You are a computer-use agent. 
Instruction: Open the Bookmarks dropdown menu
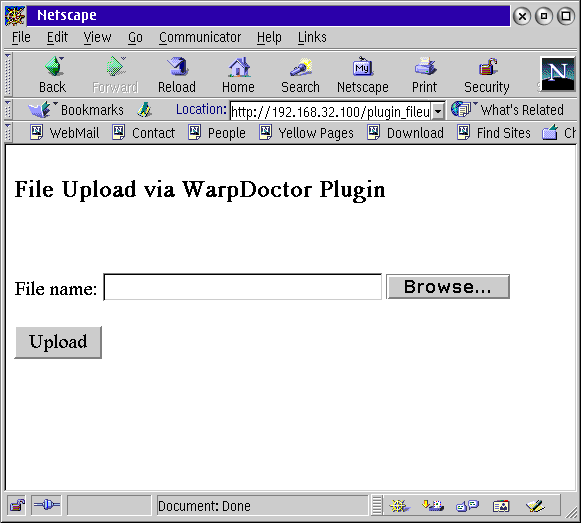(76, 110)
